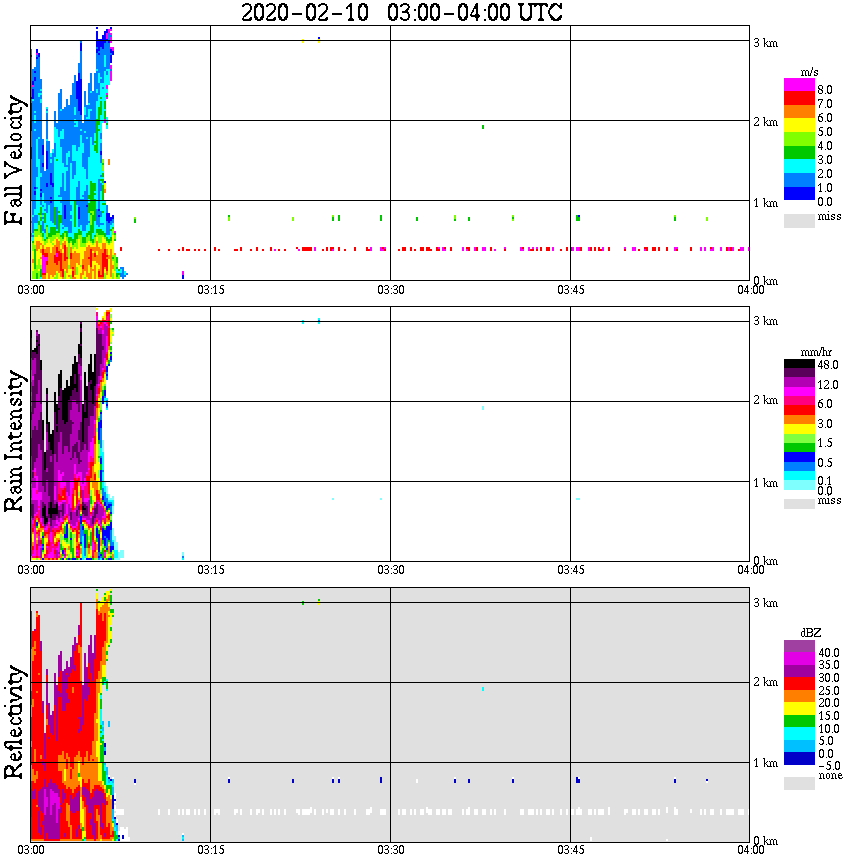This screenshot has width=850, height=868.
Task: Select the yellow swatch in the dBZ legend
Action: pos(799,709)
